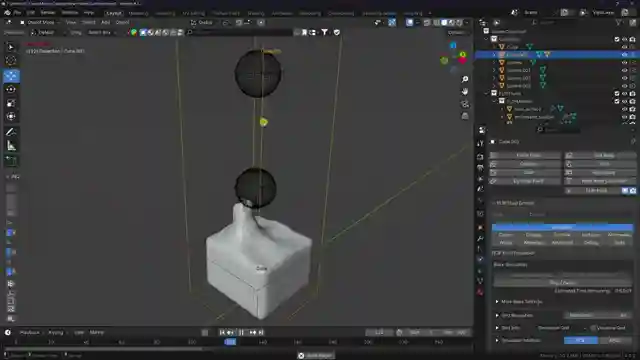The image size is (640, 360).
Task: Add Force Field physics
Action: tap(525, 155)
